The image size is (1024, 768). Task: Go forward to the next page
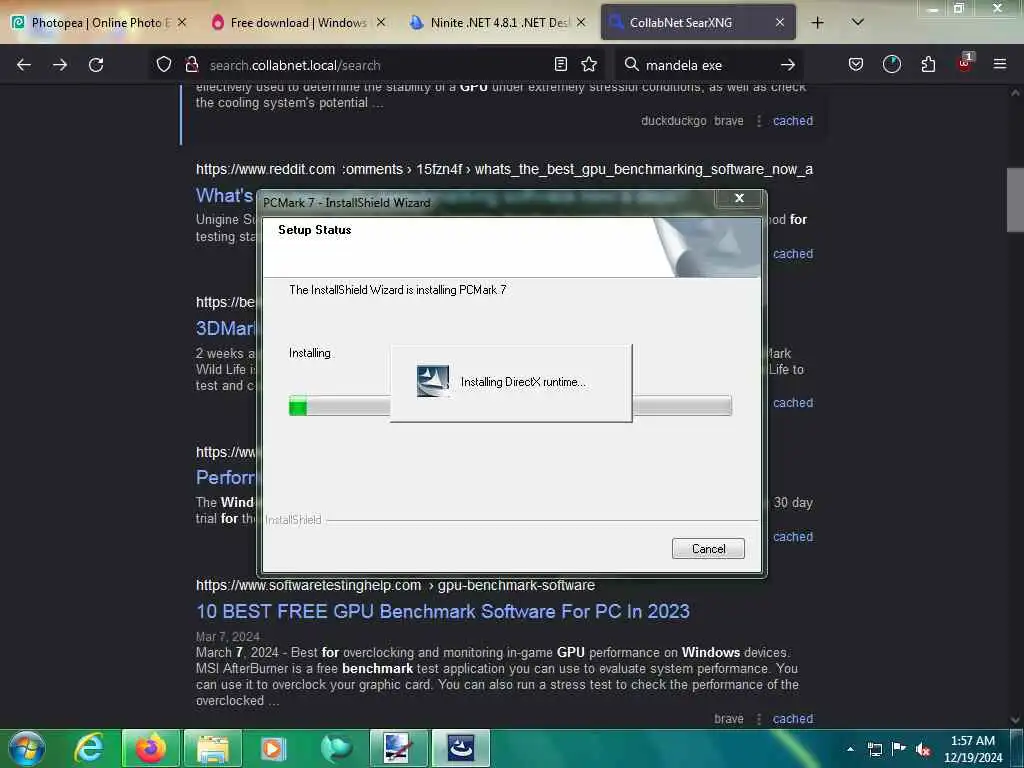point(60,65)
